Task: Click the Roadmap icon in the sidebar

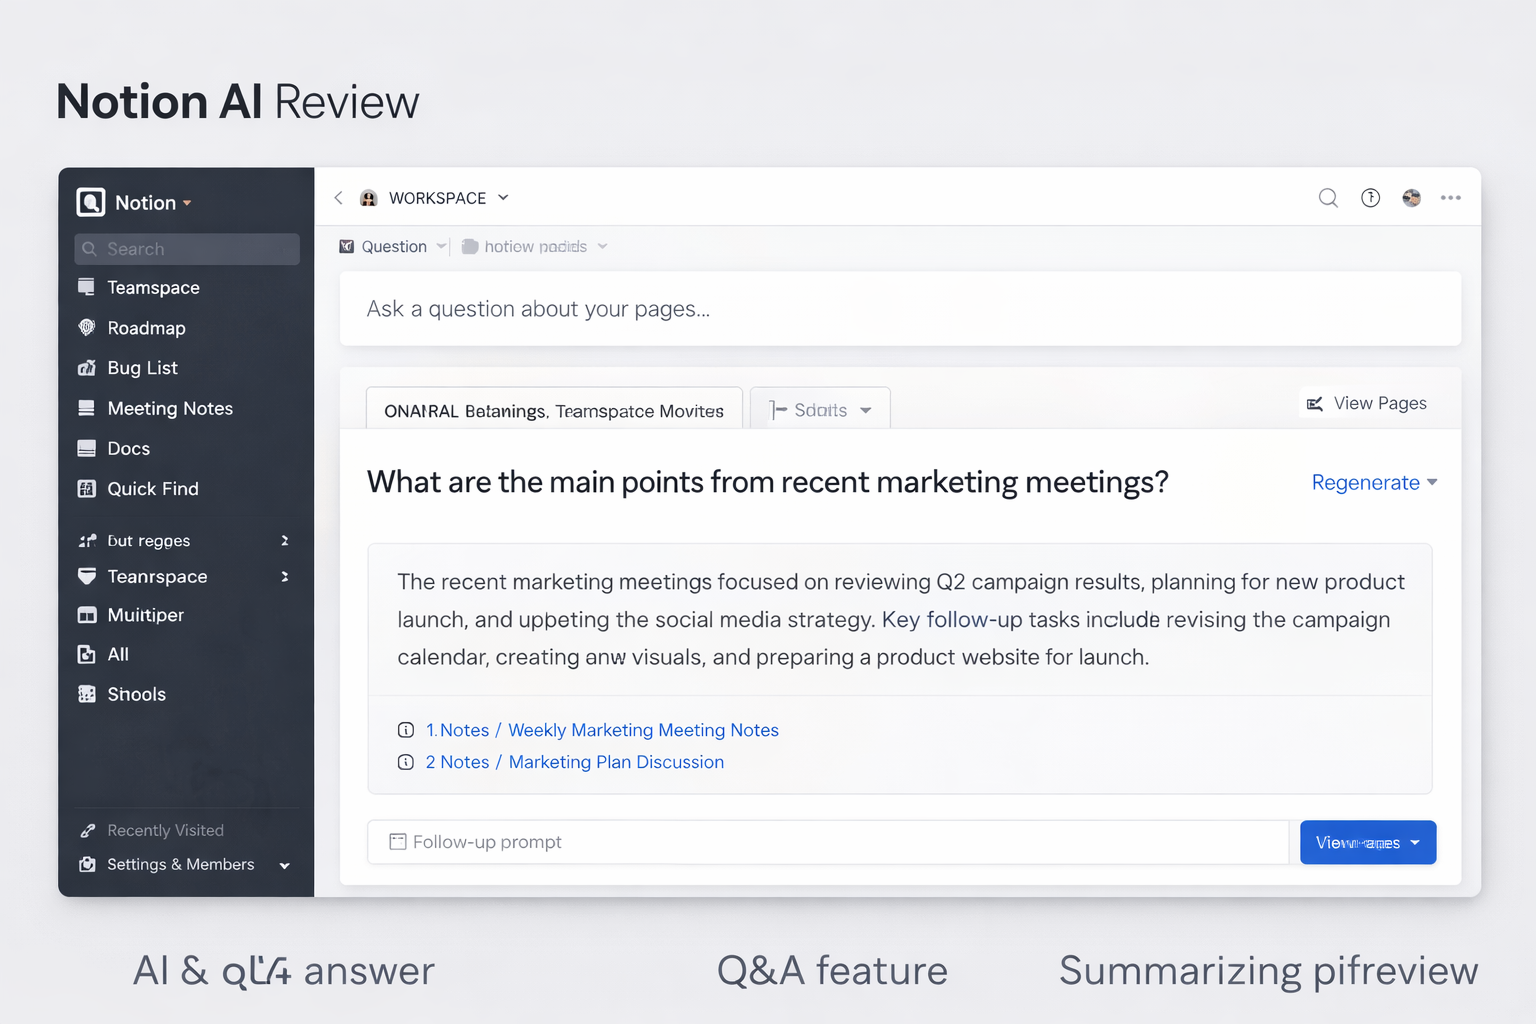Action: coord(88,328)
